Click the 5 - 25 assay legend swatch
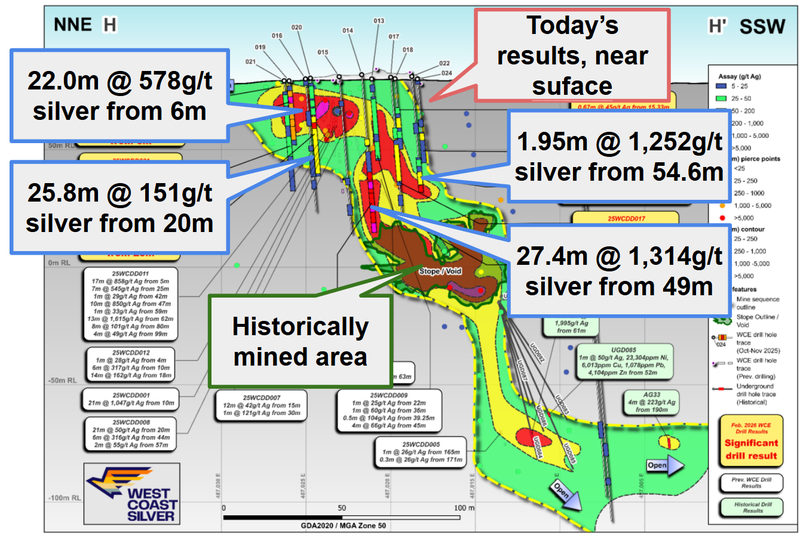The width and height of the screenshot is (800, 538). point(717,87)
